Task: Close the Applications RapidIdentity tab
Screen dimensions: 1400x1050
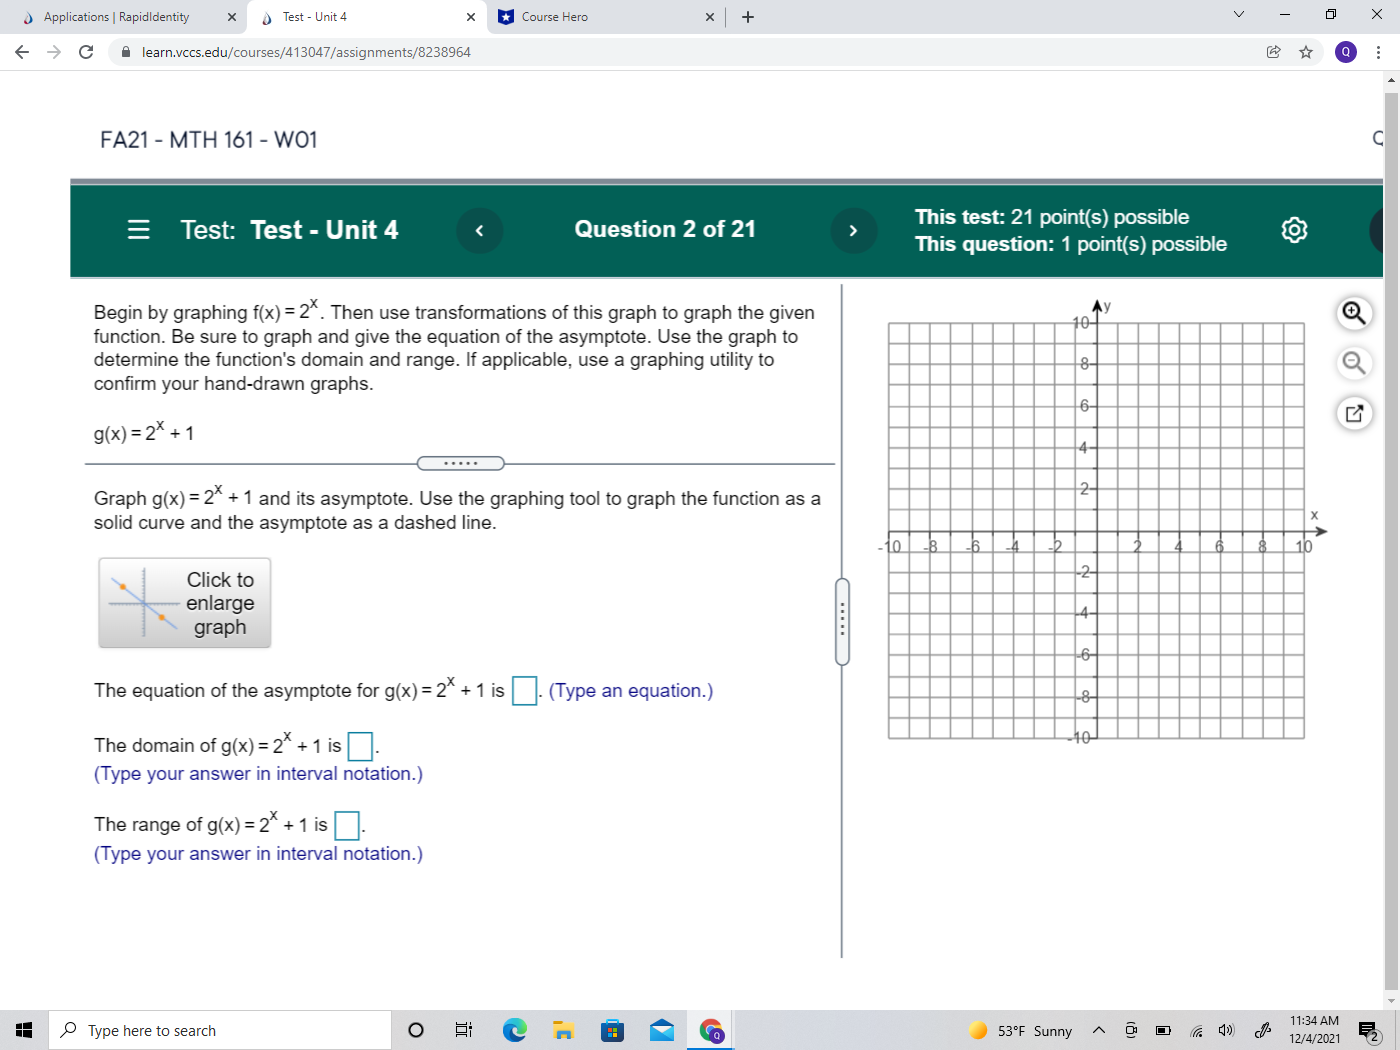Action: [232, 17]
